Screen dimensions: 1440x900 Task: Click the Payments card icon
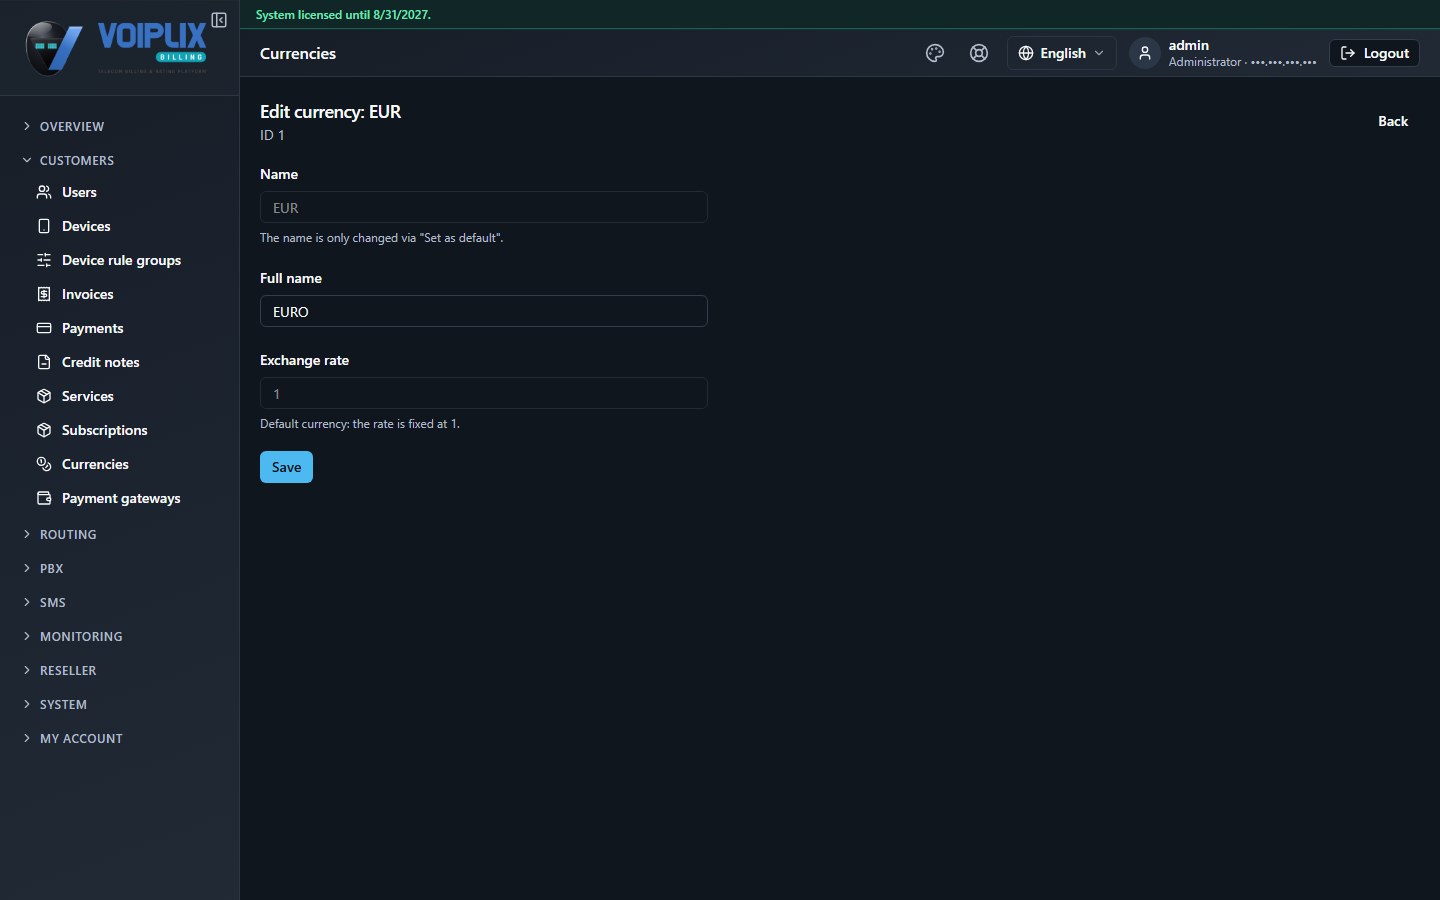[44, 328]
